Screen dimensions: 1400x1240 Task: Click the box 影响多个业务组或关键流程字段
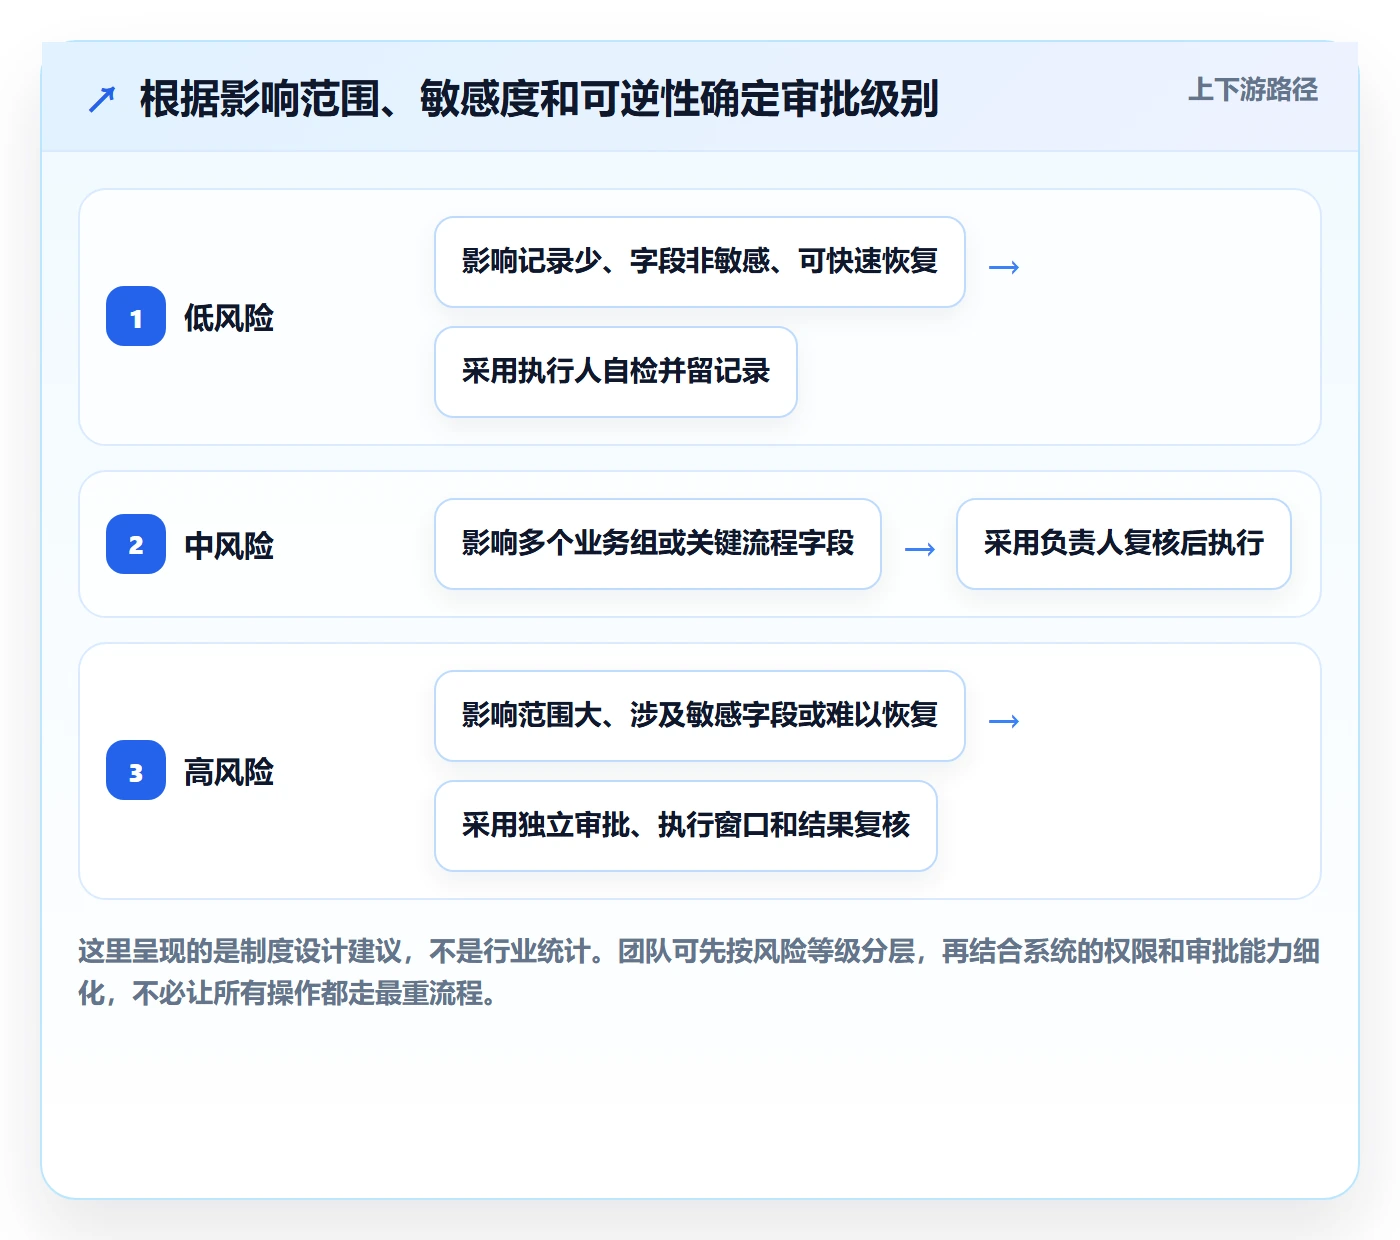coord(658,544)
